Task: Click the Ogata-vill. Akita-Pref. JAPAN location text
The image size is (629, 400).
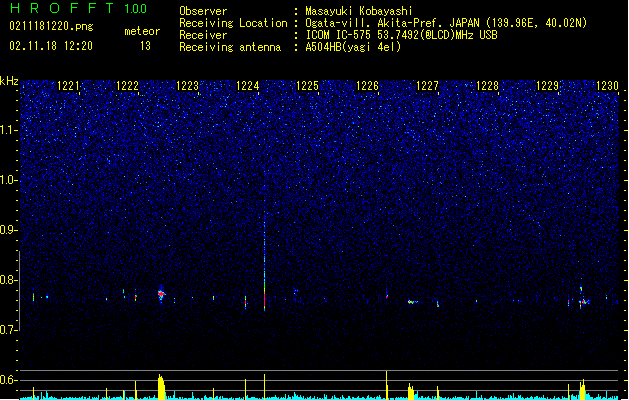Action: 446,23
